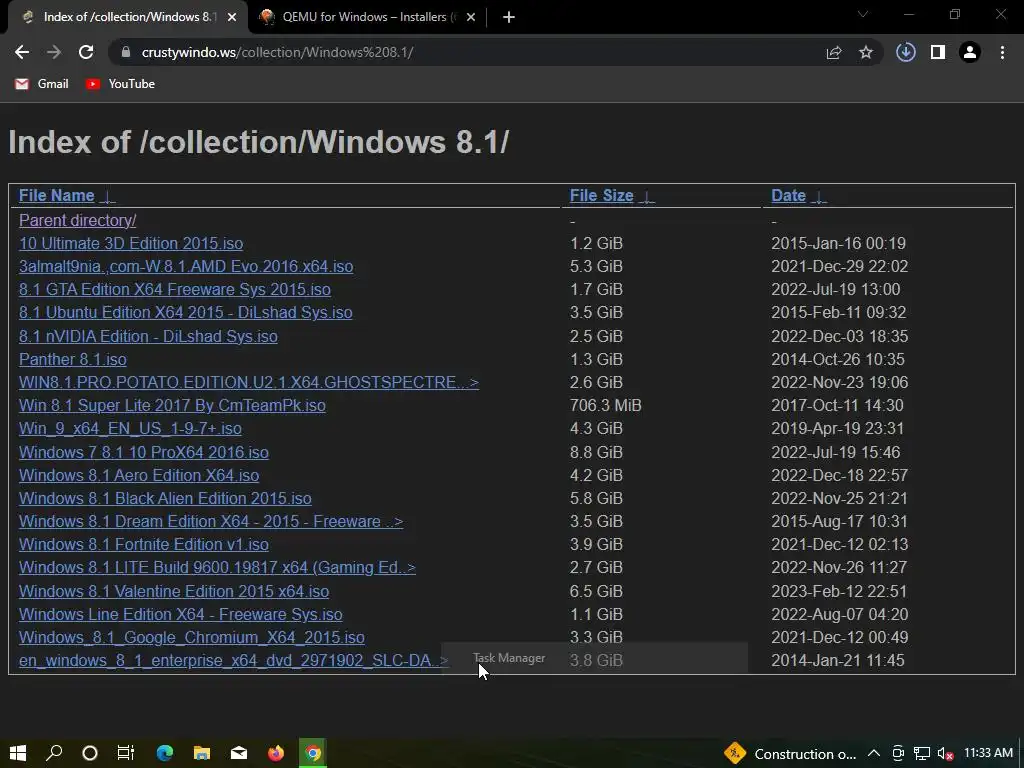
Task: Download Windows 8.1 Valentine Edition 2015 x64.iso
Action: coord(174,591)
